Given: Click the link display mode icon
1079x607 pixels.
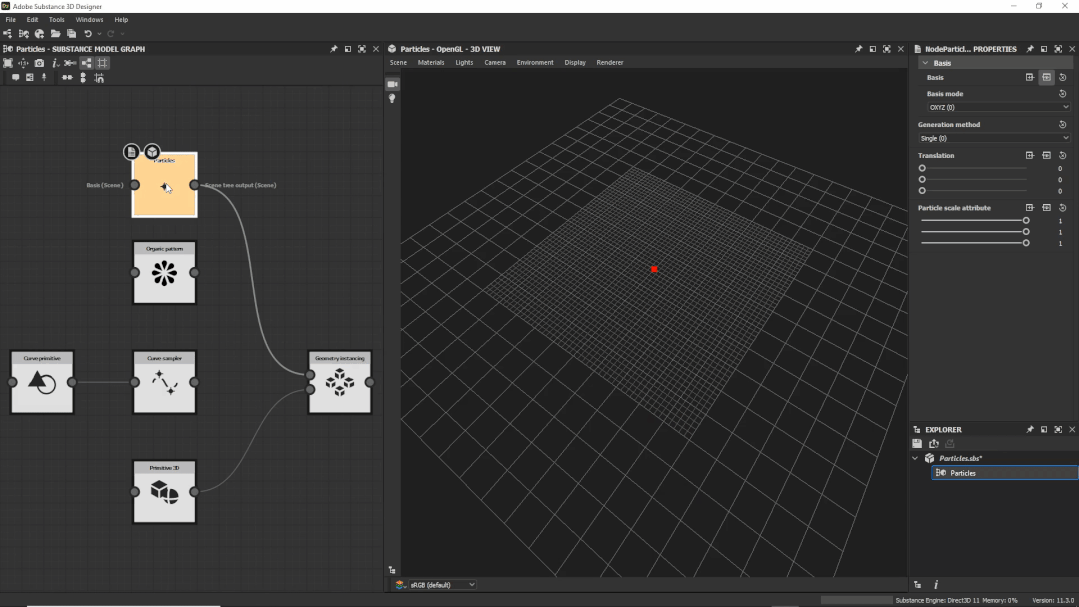Looking at the screenshot, I should [70, 63].
